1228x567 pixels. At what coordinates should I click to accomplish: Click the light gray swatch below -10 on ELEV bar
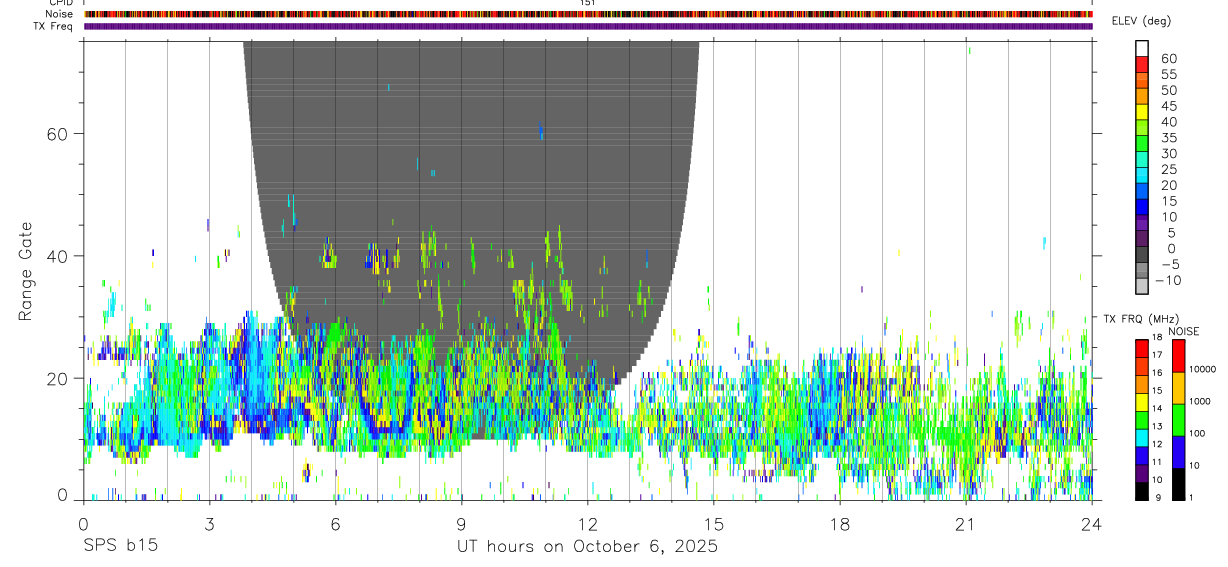tap(1142, 287)
